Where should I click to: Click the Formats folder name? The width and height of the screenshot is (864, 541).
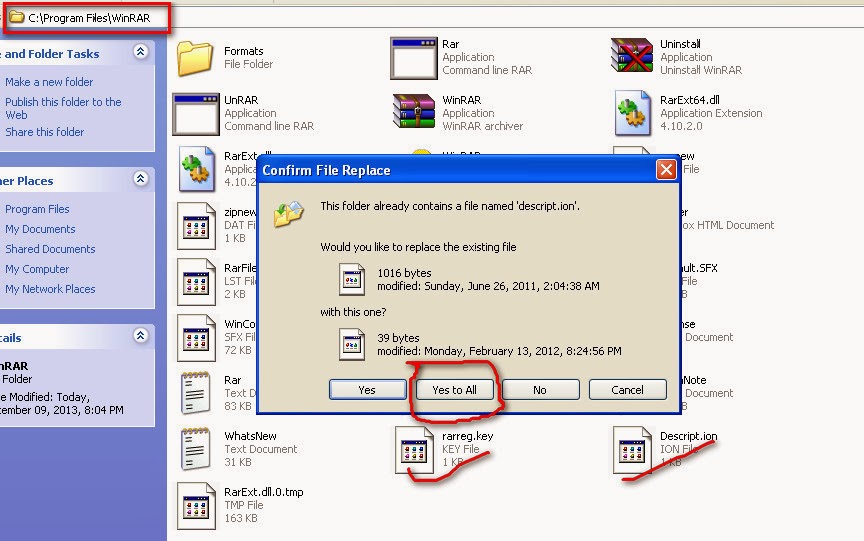244,51
